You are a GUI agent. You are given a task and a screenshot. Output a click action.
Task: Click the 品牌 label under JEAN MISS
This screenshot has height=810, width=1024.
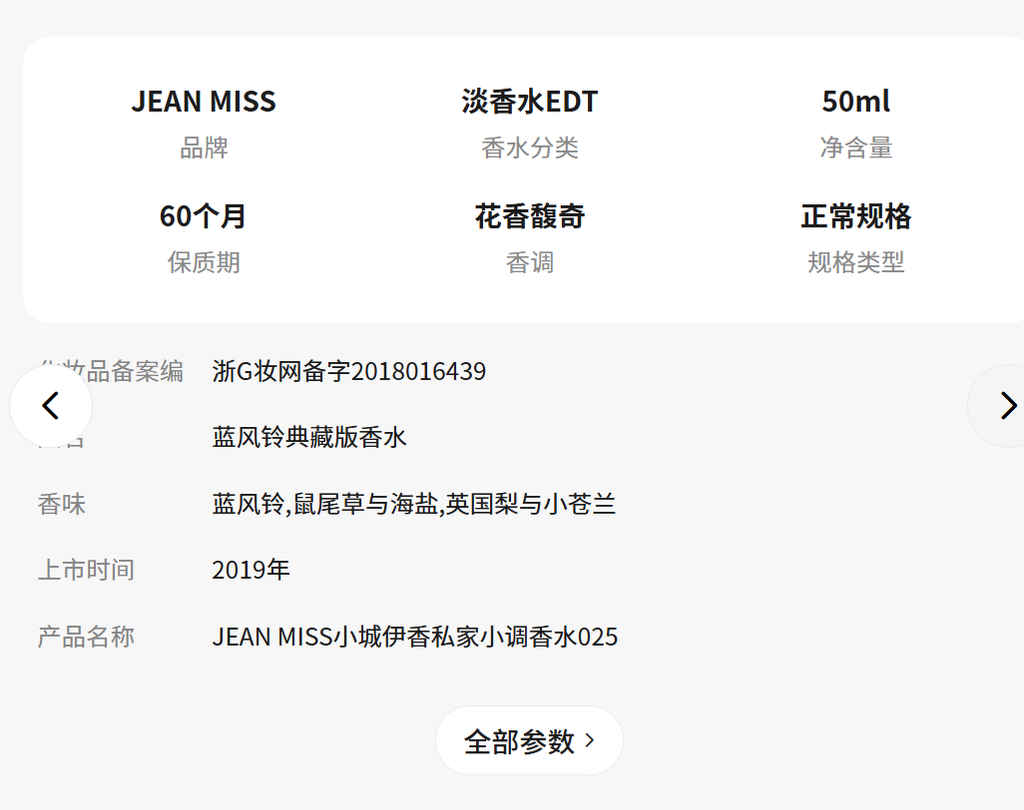coord(204,148)
